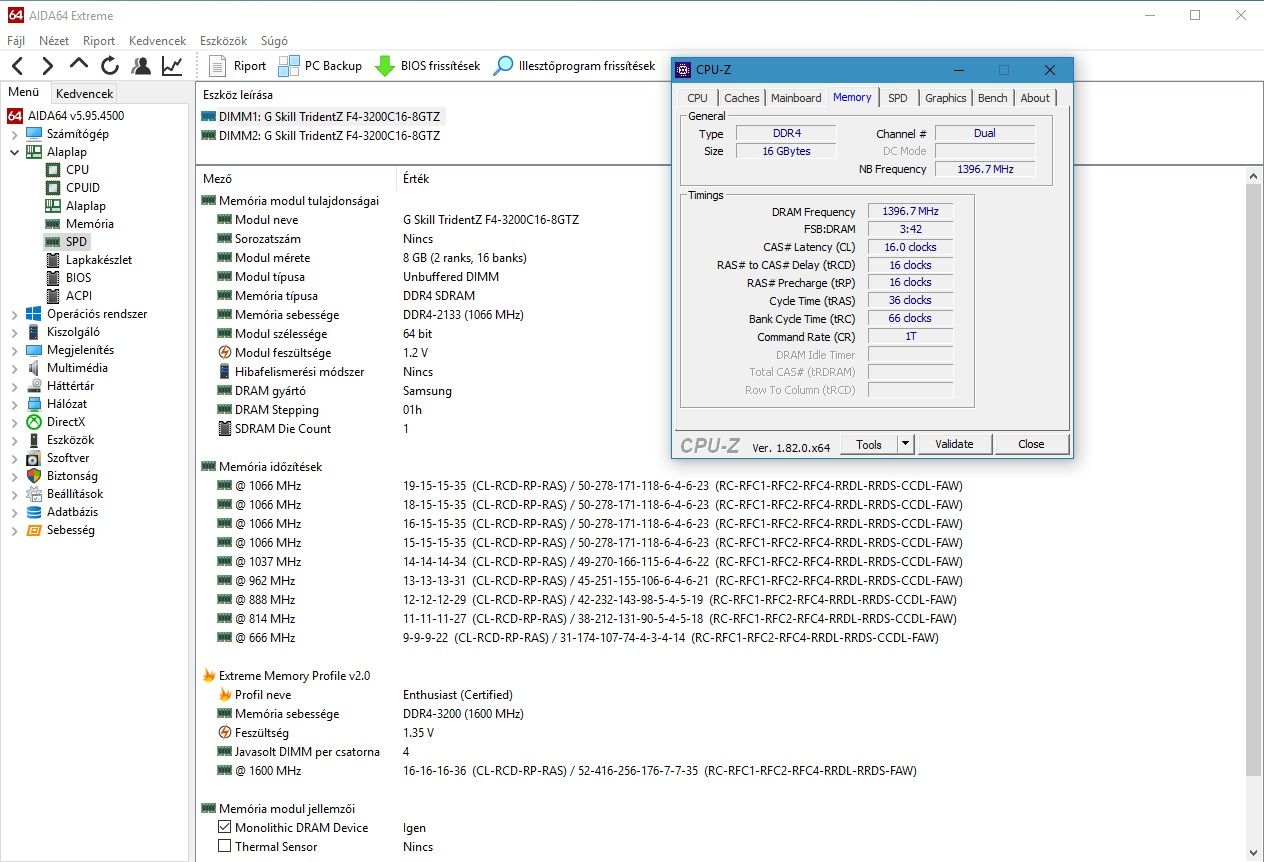Viewport: 1264px width, 862px height.
Task: Click the Eszközök tree icon
Action: pos(34,440)
